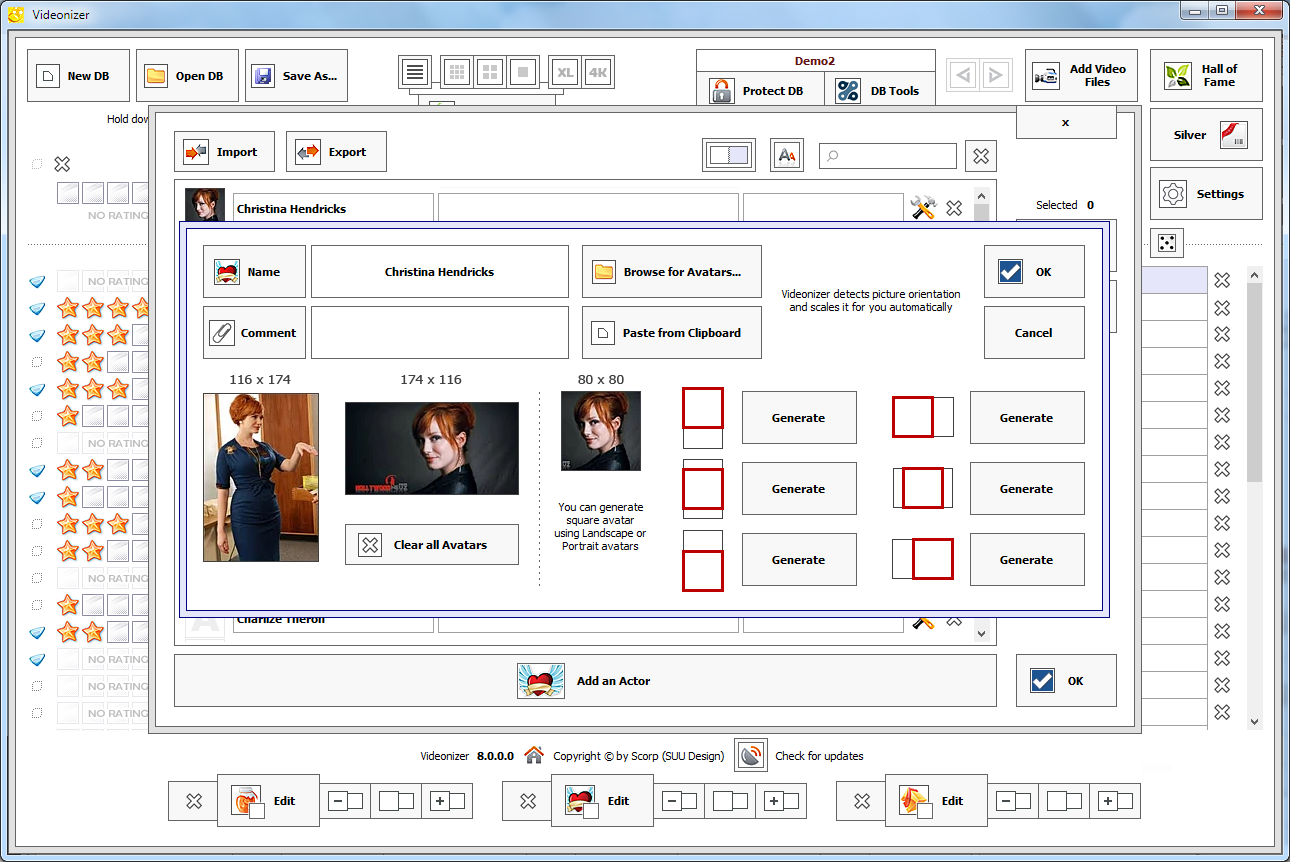The image size is (1290, 862).
Task: Toggle the split panel layout icon
Action: pyautogui.click(x=728, y=155)
